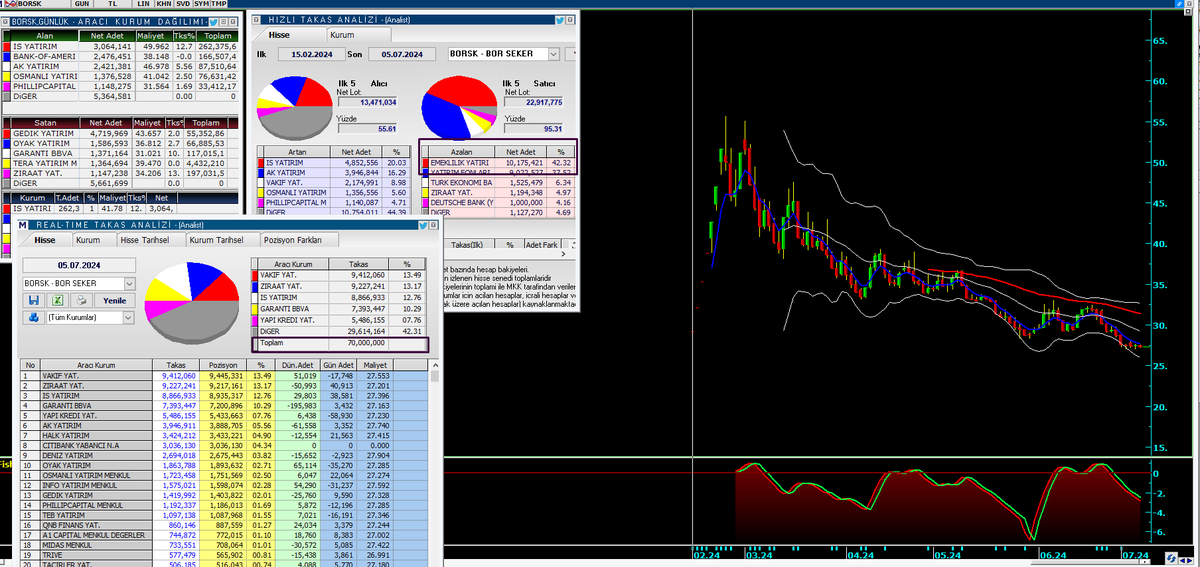Click BANK-OF-AMERI row in Alan list
Screen dimensions: 1200x567
[121, 55]
